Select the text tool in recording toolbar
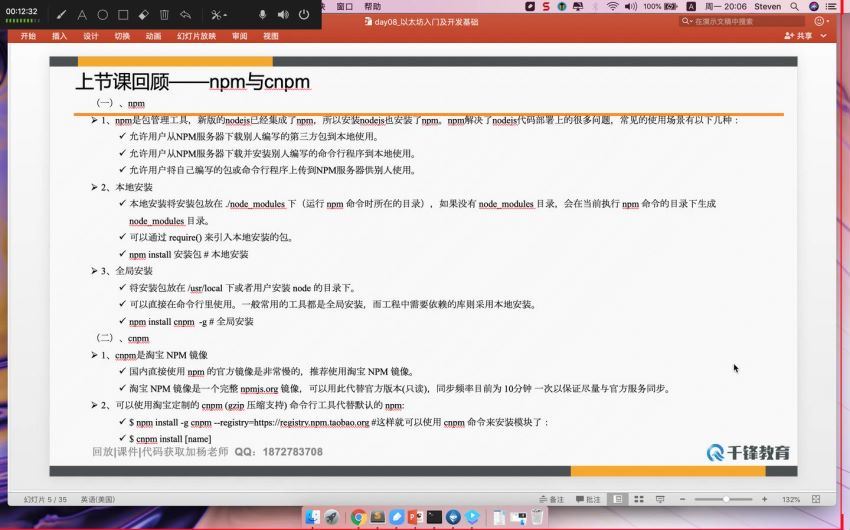Screen dimensions: 850x530 coord(82,15)
